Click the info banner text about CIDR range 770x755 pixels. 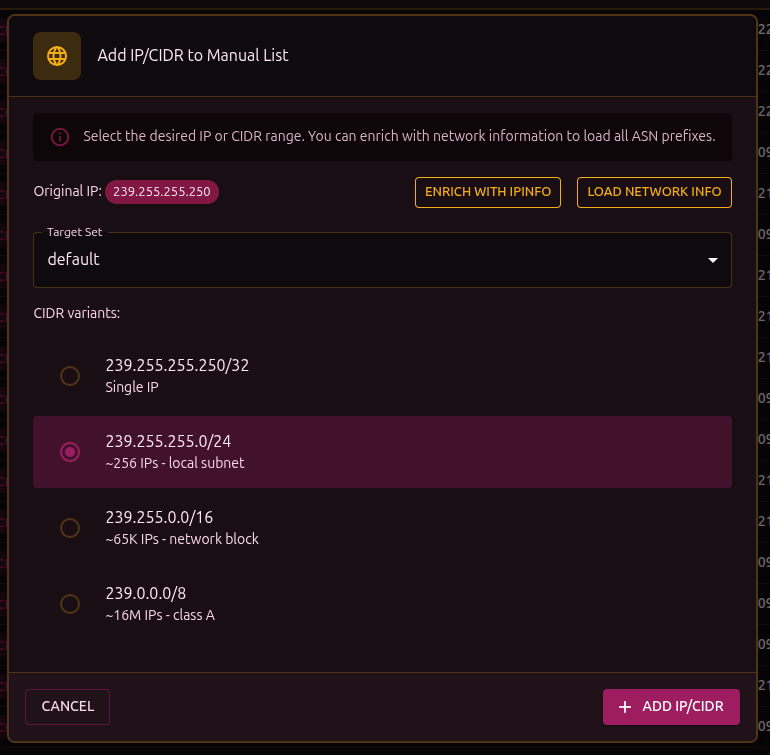click(399, 137)
